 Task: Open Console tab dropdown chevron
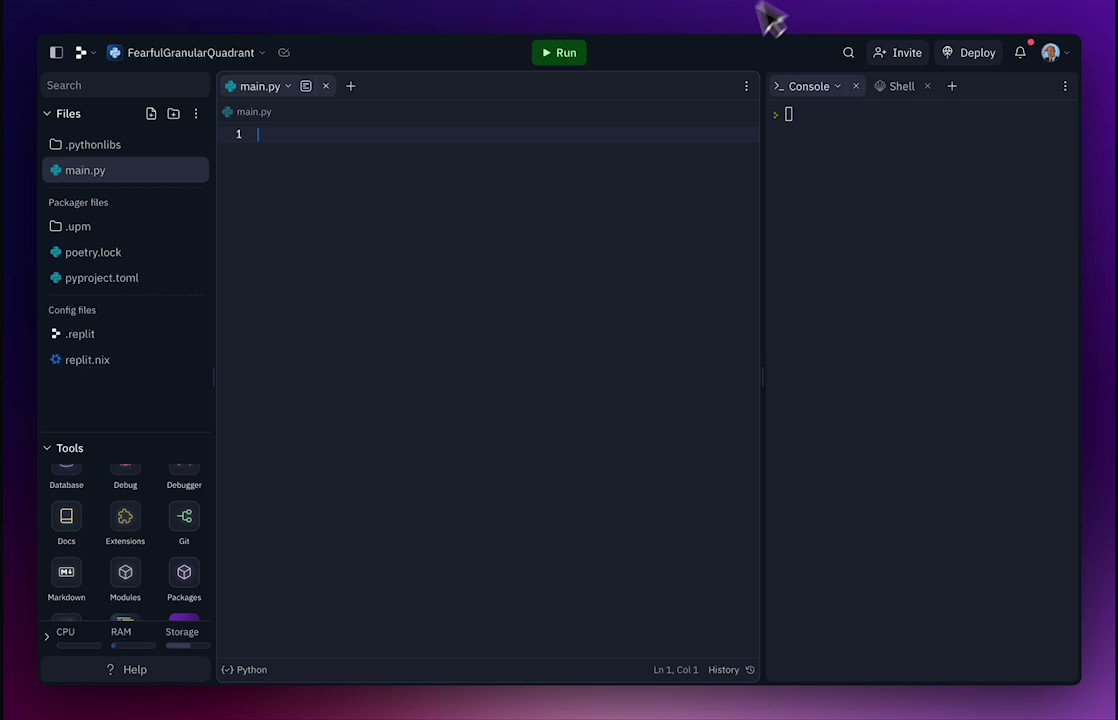coord(838,86)
